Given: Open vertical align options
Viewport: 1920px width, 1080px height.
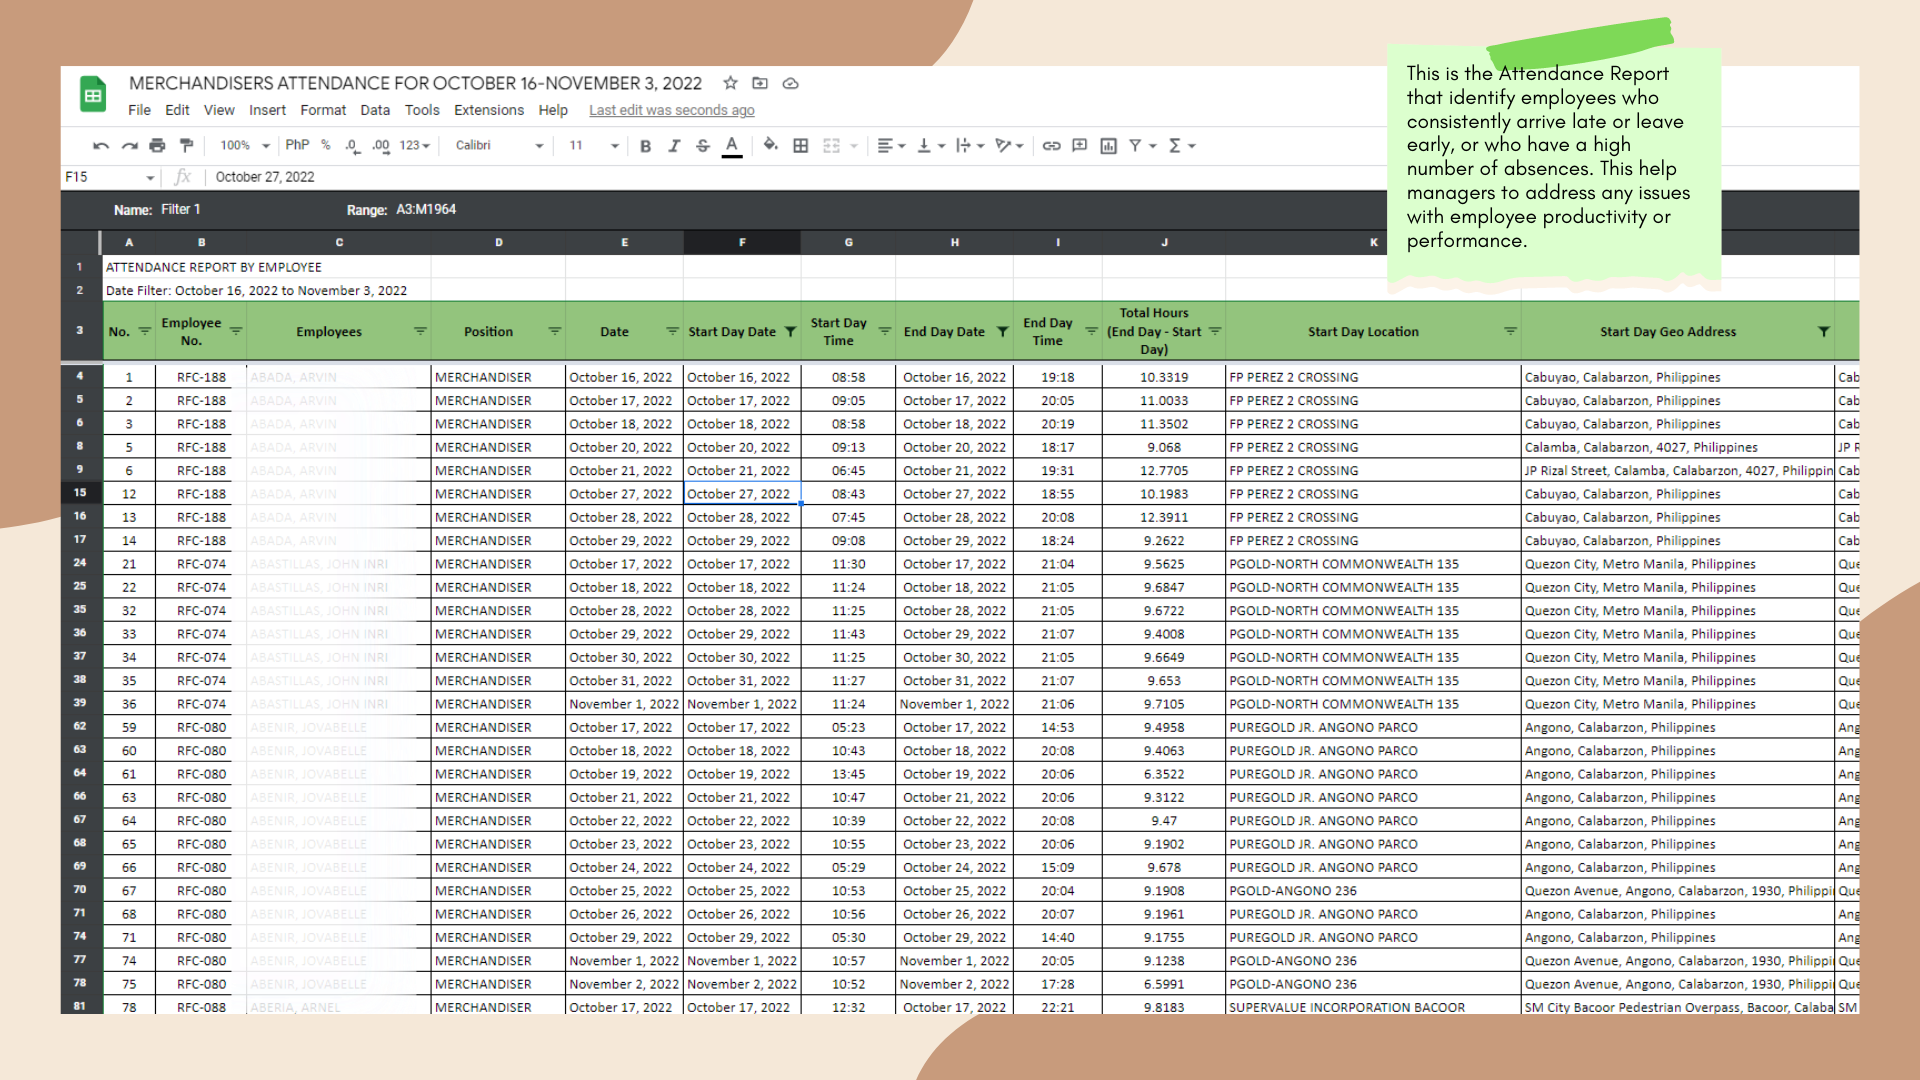Looking at the screenshot, I should 930,146.
